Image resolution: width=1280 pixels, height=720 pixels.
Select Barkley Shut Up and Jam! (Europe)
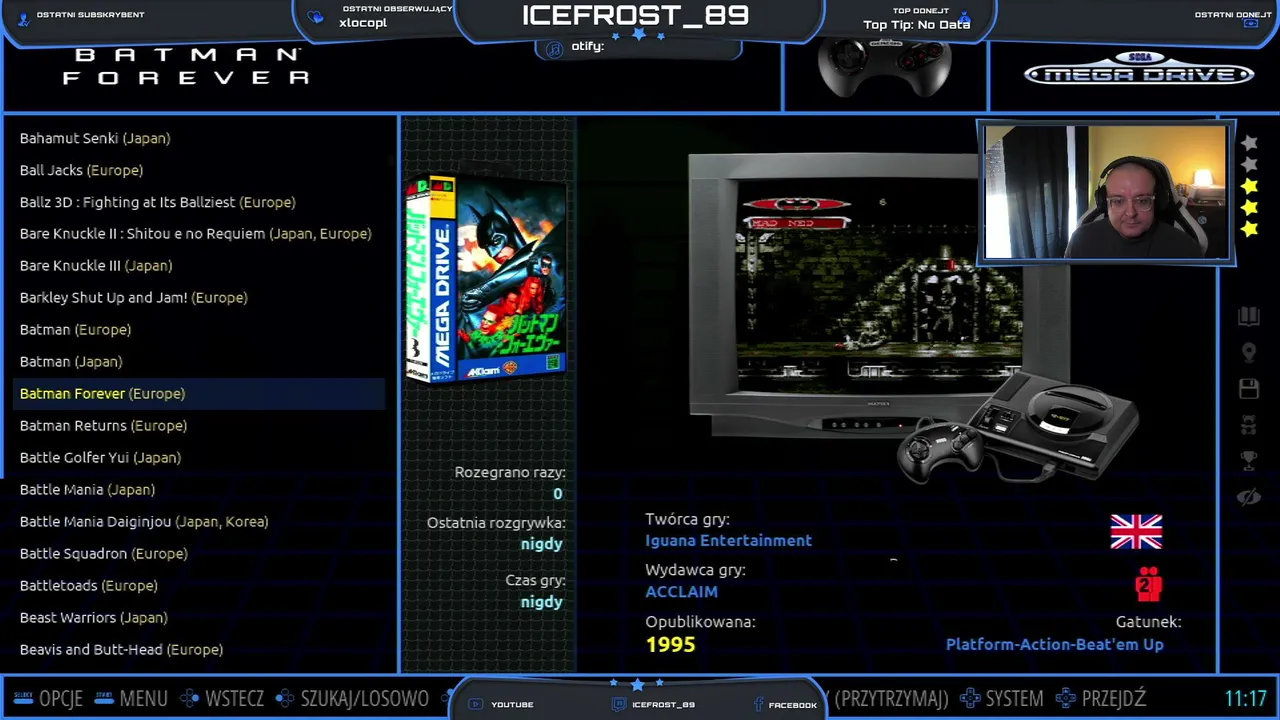coord(134,298)
